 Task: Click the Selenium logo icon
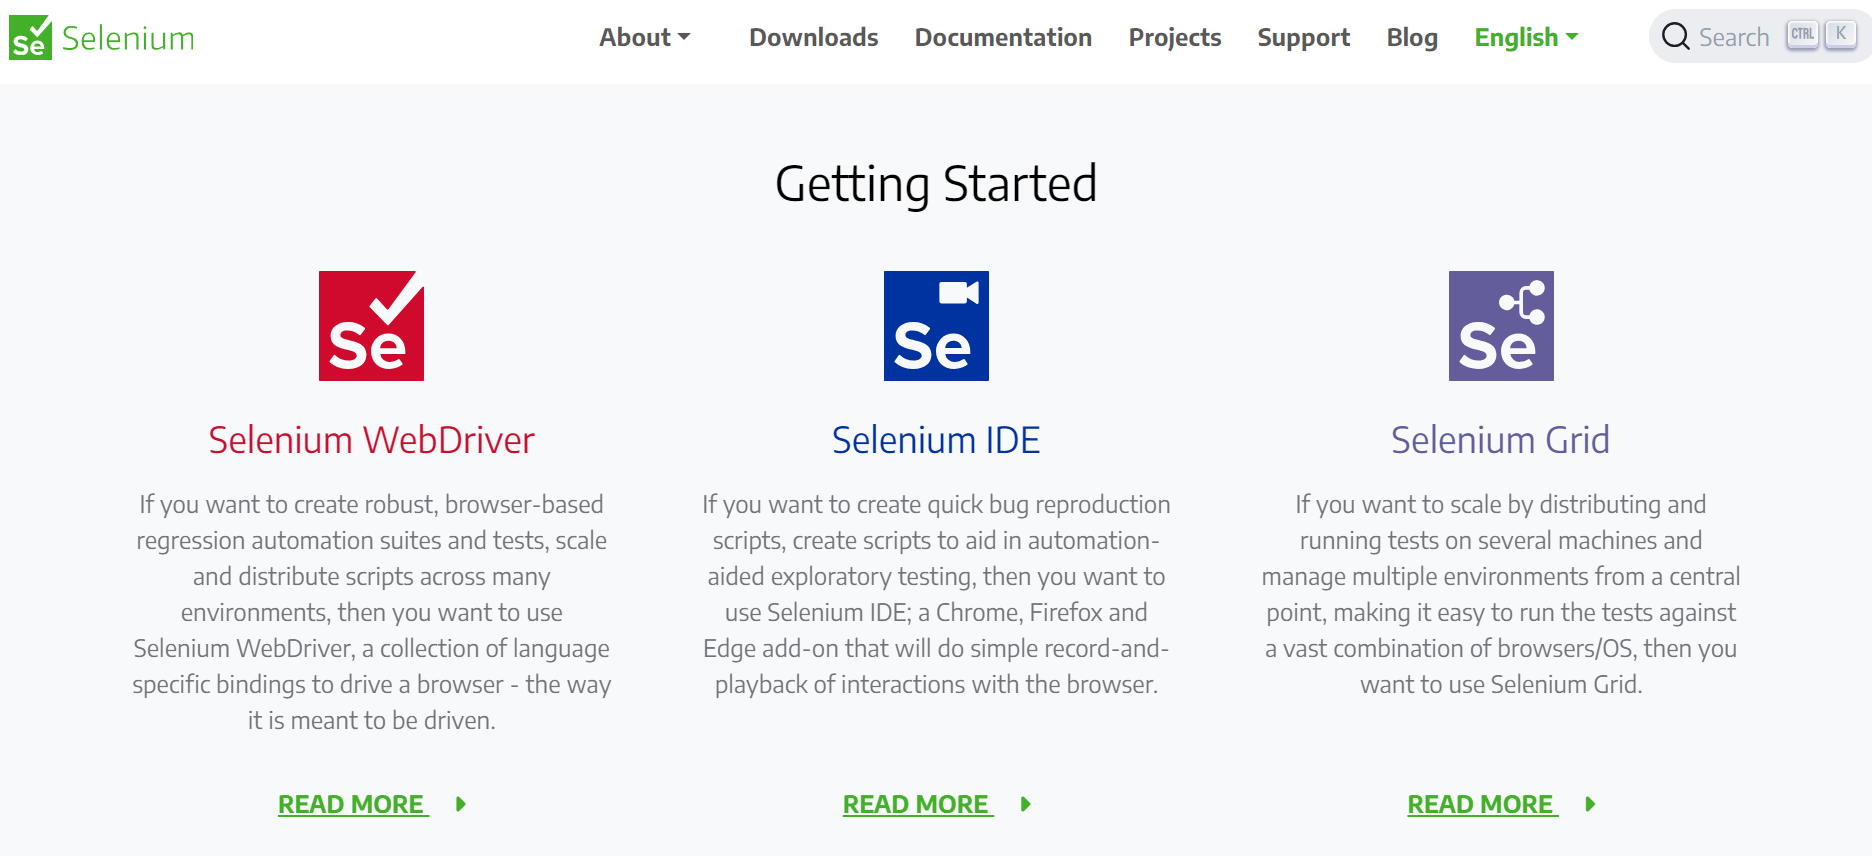[31, 36]
